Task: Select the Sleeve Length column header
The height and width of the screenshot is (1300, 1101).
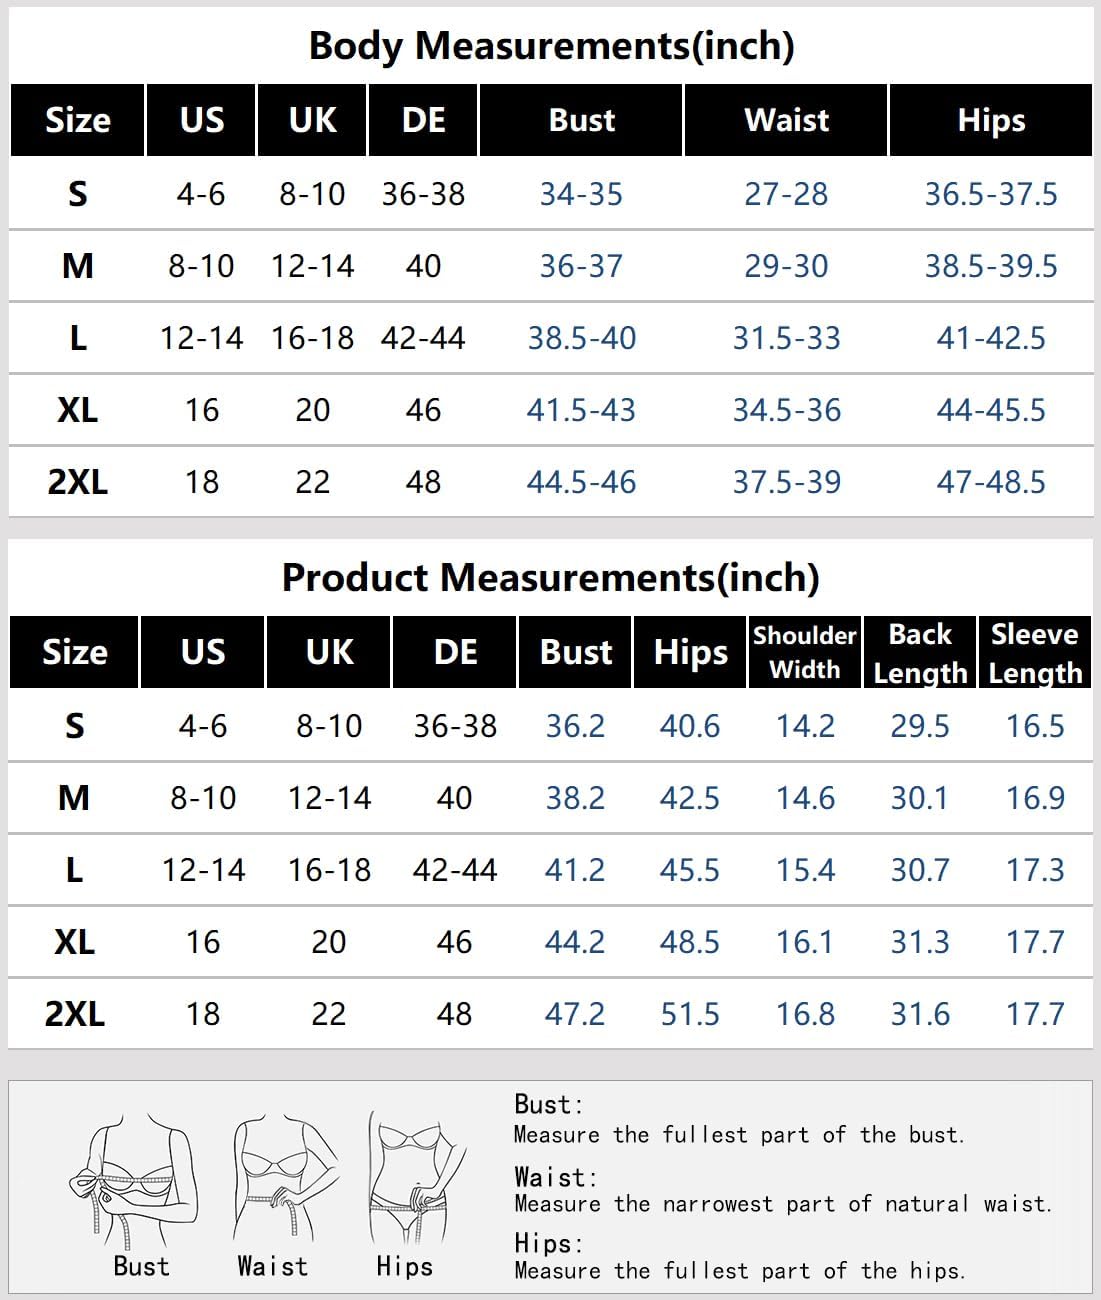Action: pos(1035,652)
